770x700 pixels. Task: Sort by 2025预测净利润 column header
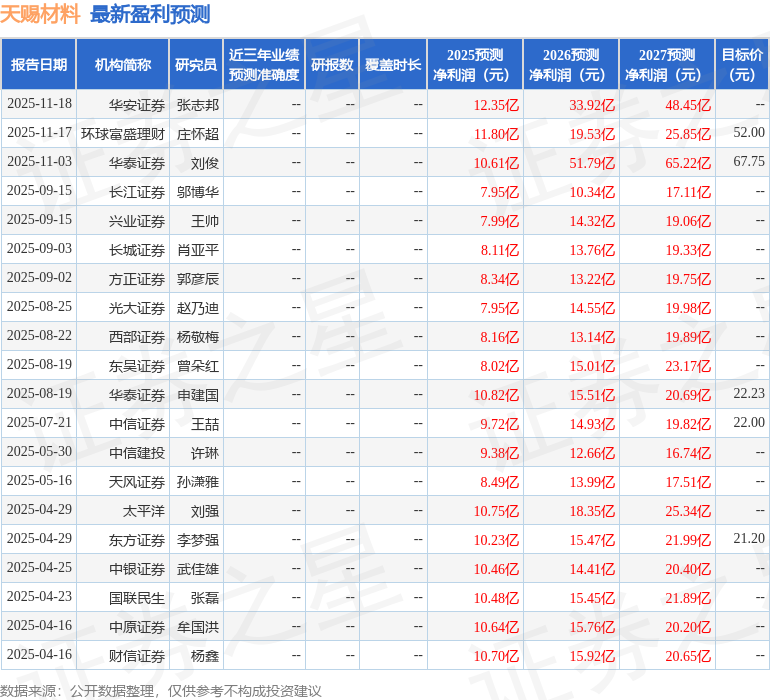pos(474,64)
